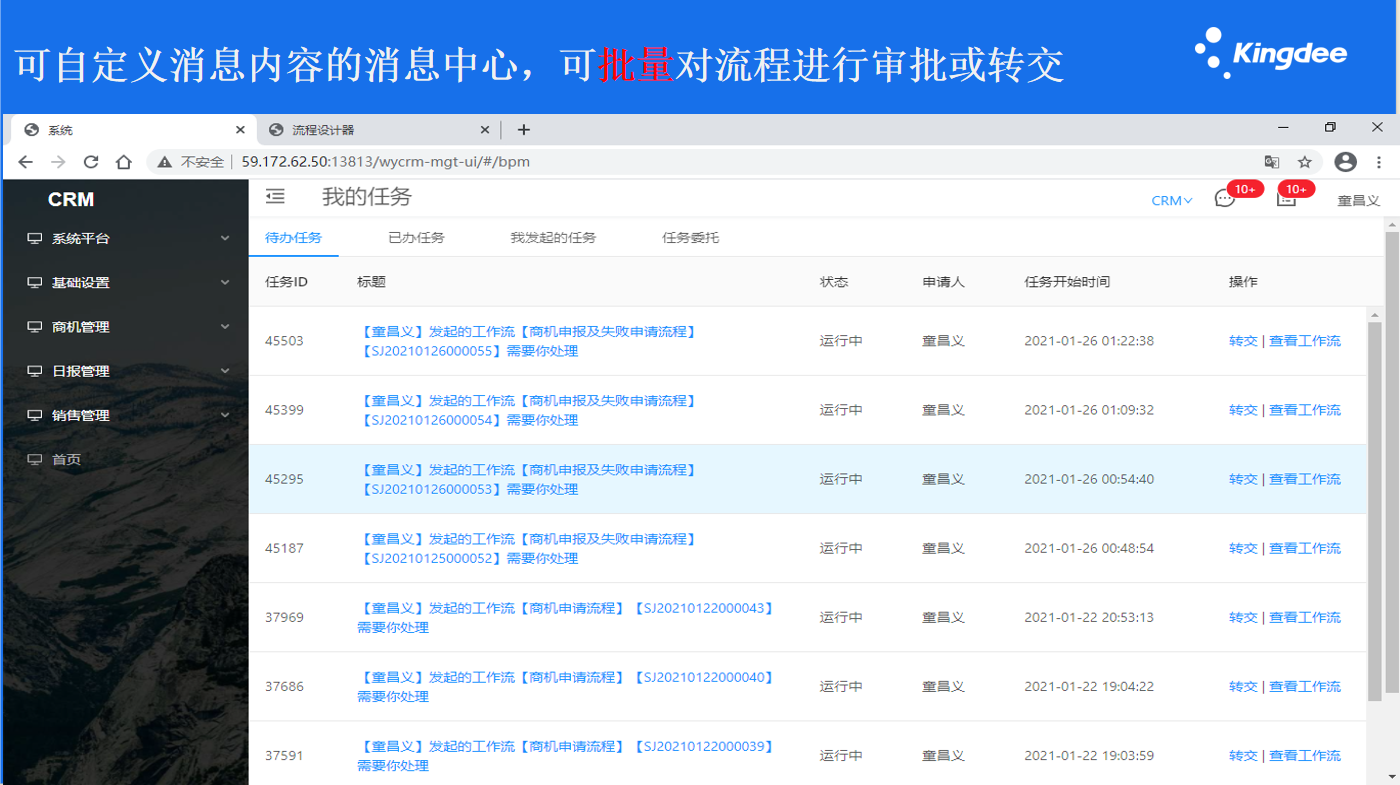Click the 首页 item in sidebar
Screen dimensions: 1400x785
[66, 460]
